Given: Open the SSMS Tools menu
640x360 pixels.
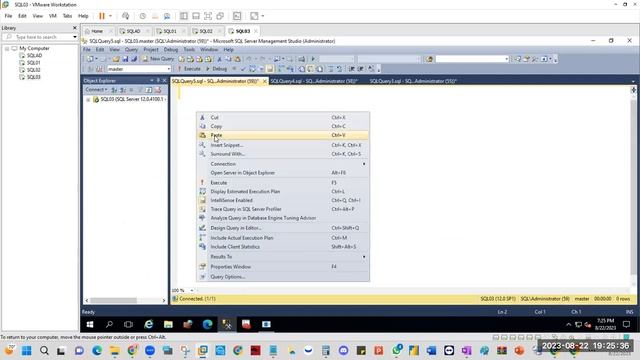Looking at the screenshot, I should pyautogui.click(x=189, y=50).
